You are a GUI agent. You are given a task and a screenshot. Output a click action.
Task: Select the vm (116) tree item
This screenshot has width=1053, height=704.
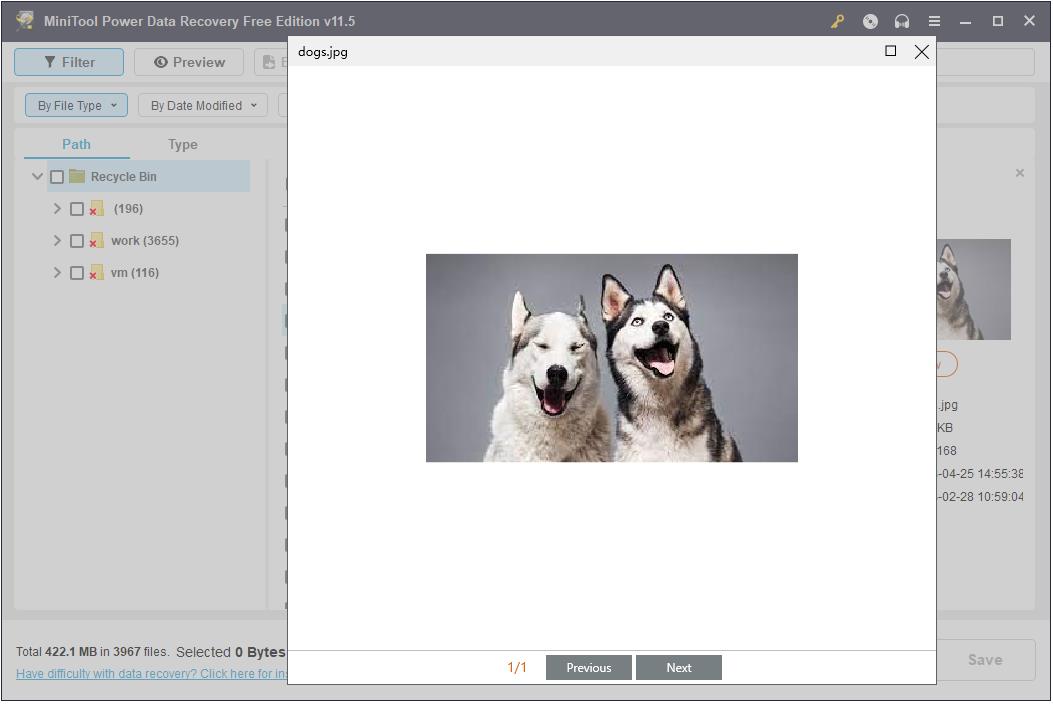[x=135, y=273]
